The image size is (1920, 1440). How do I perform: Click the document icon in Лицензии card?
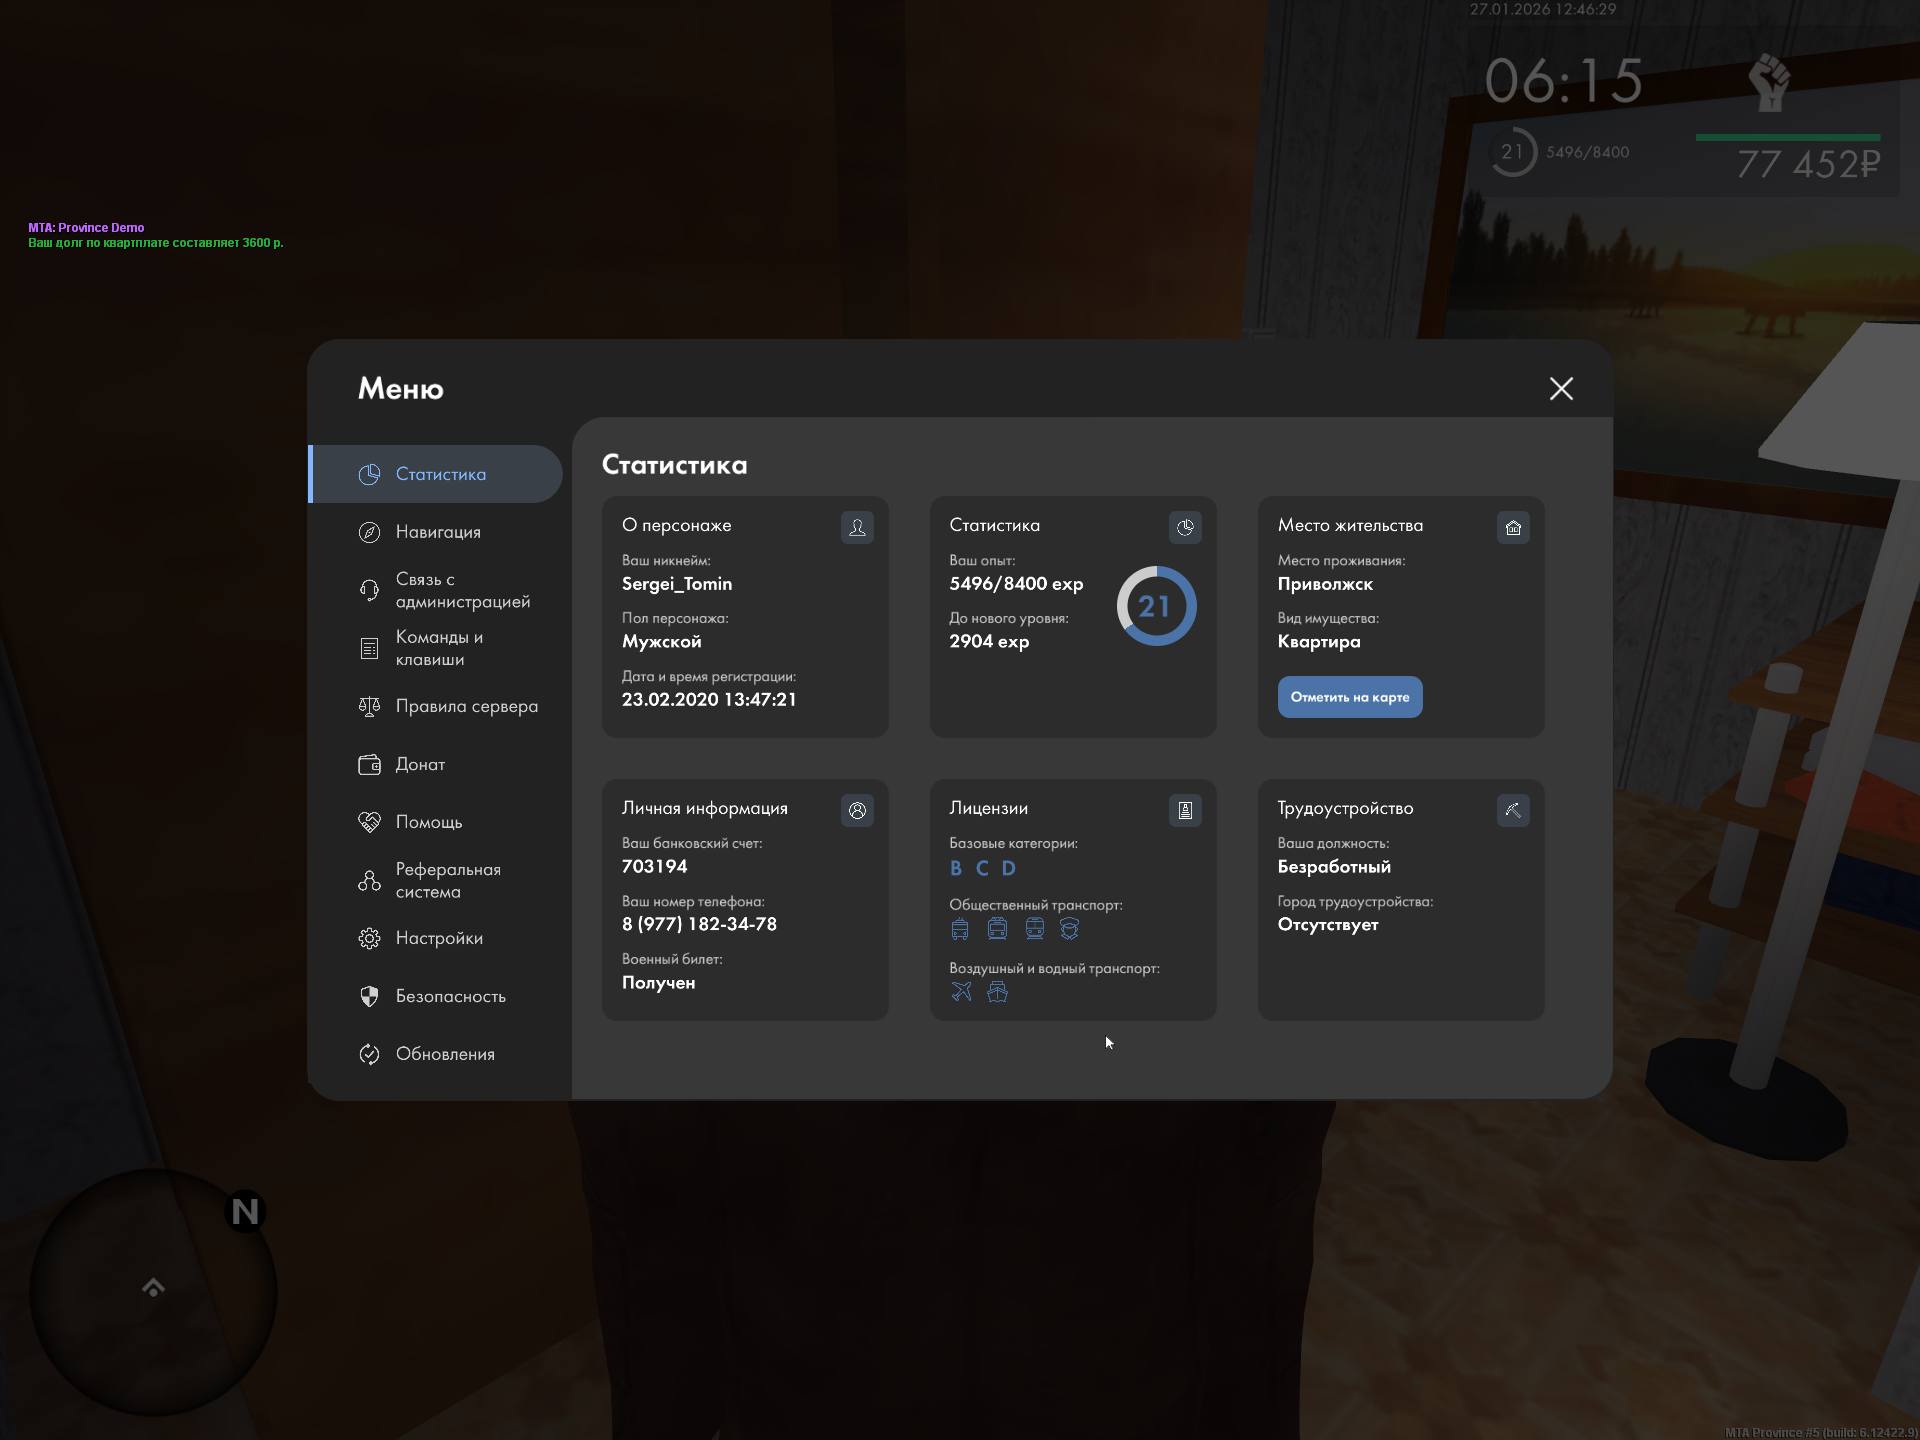tap(1185, 810)
